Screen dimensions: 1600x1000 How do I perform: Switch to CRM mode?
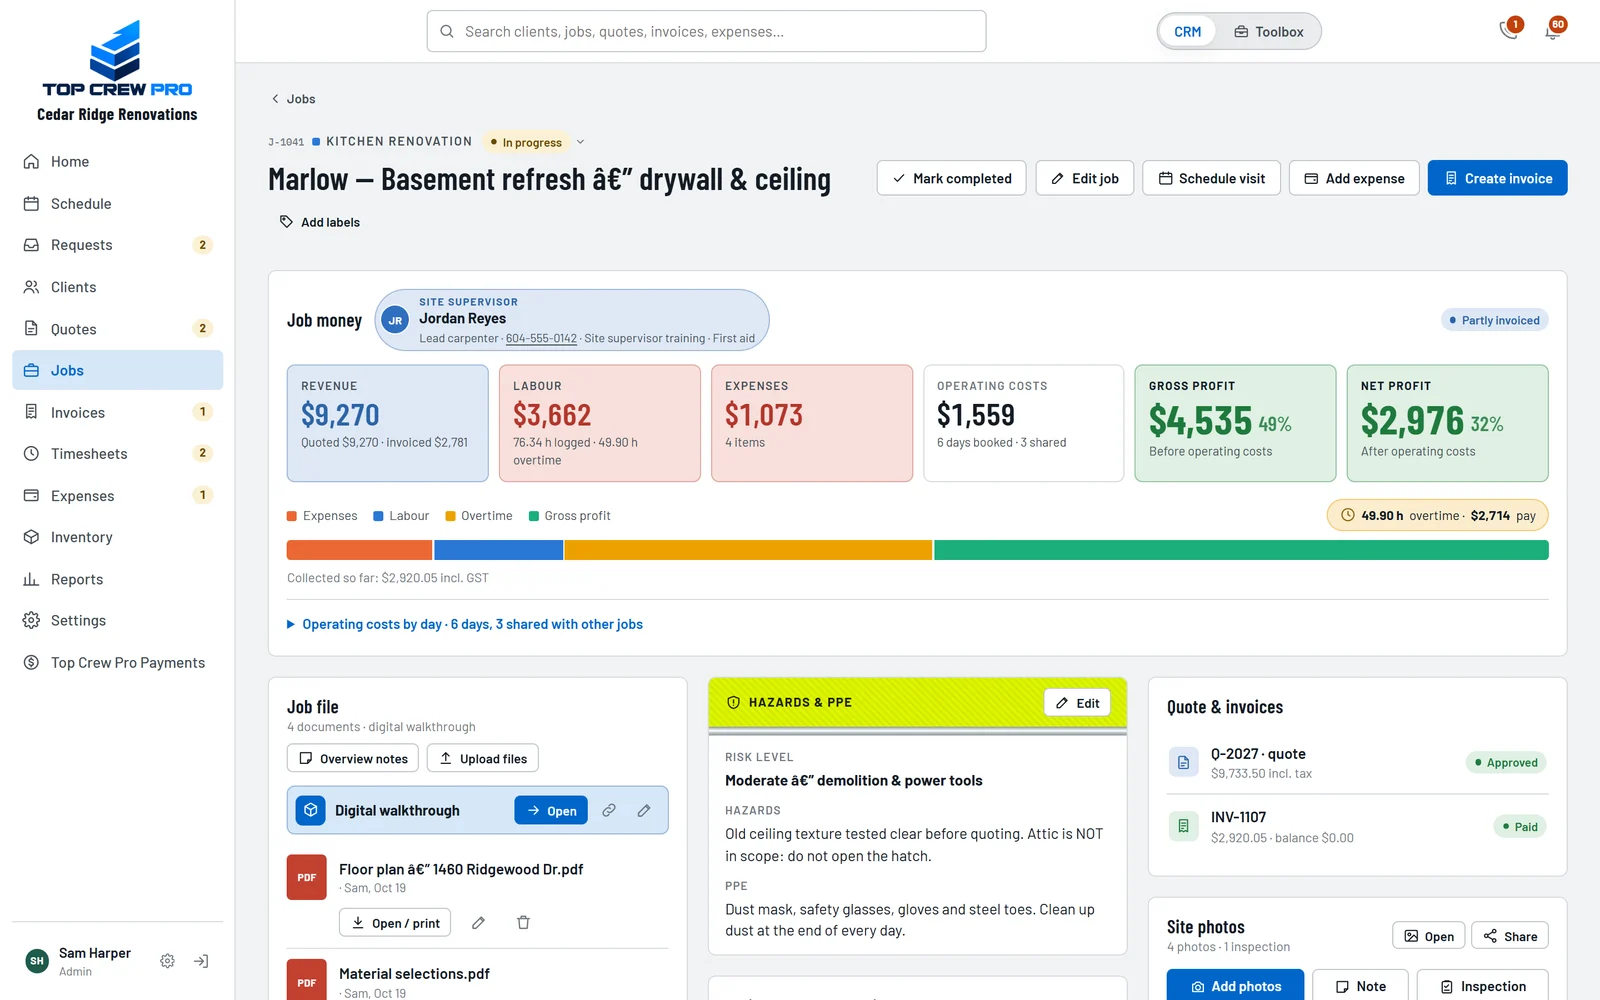tap(1188, 31)
